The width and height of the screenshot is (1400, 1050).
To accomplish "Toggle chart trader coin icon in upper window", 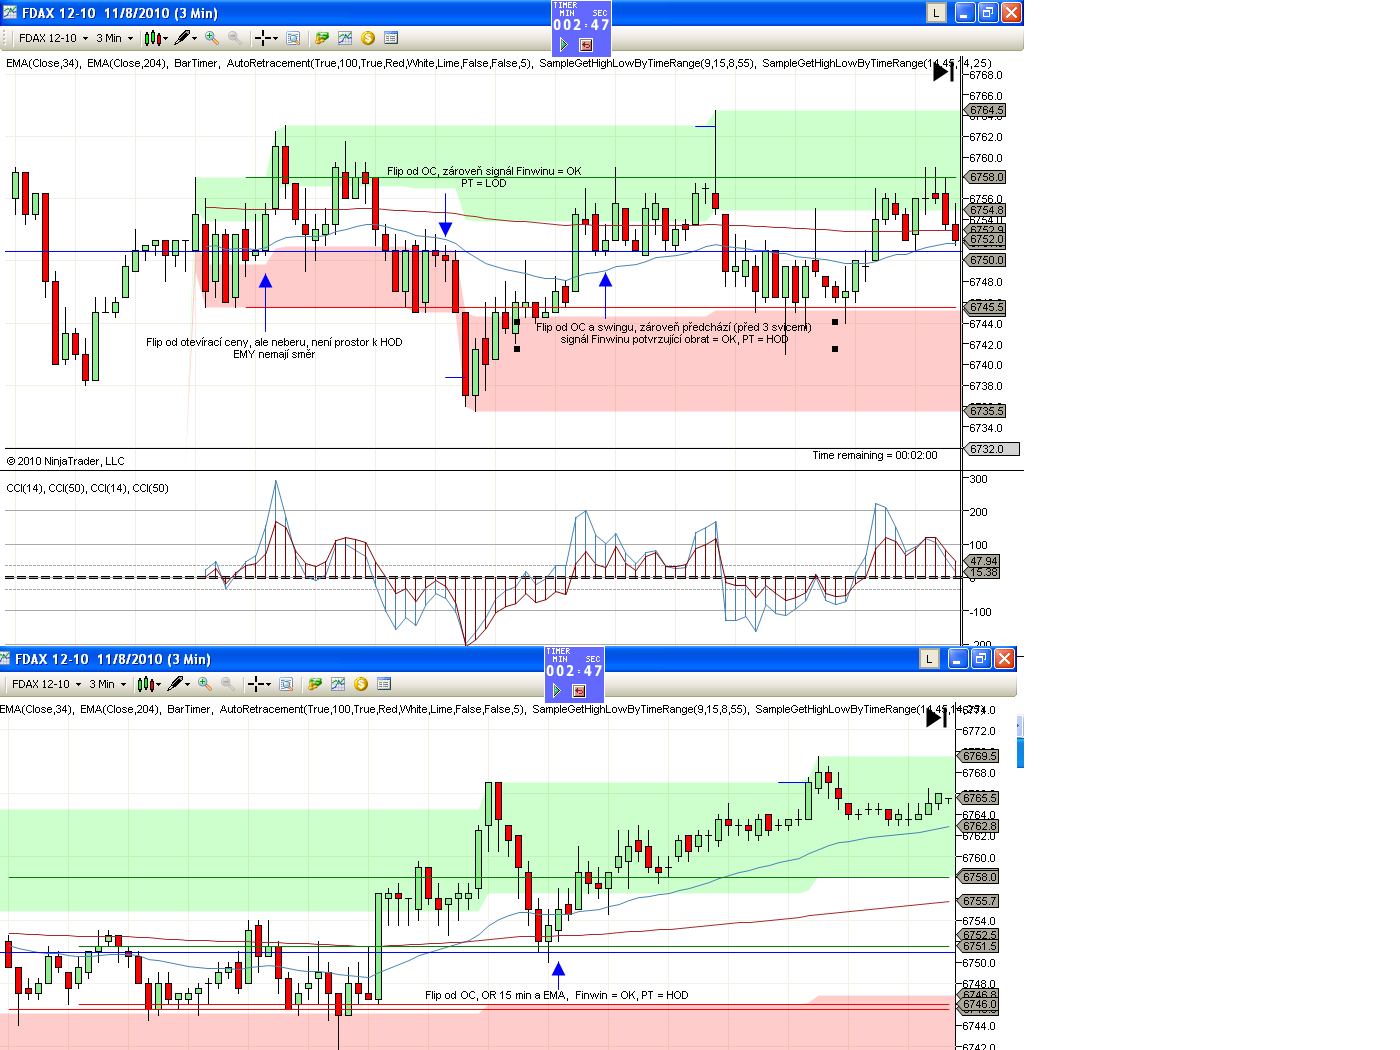I will click(368, 38).
